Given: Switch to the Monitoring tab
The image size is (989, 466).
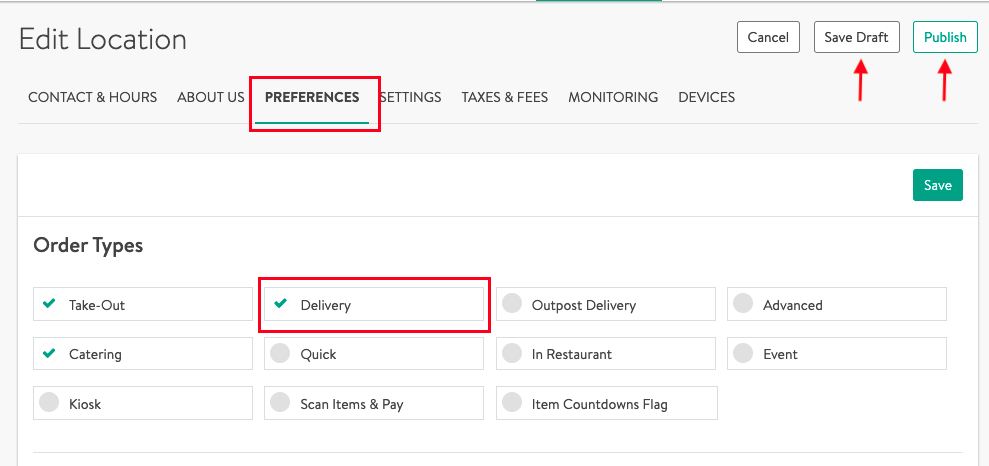Looking at the screenshot, I should (613, 97).
